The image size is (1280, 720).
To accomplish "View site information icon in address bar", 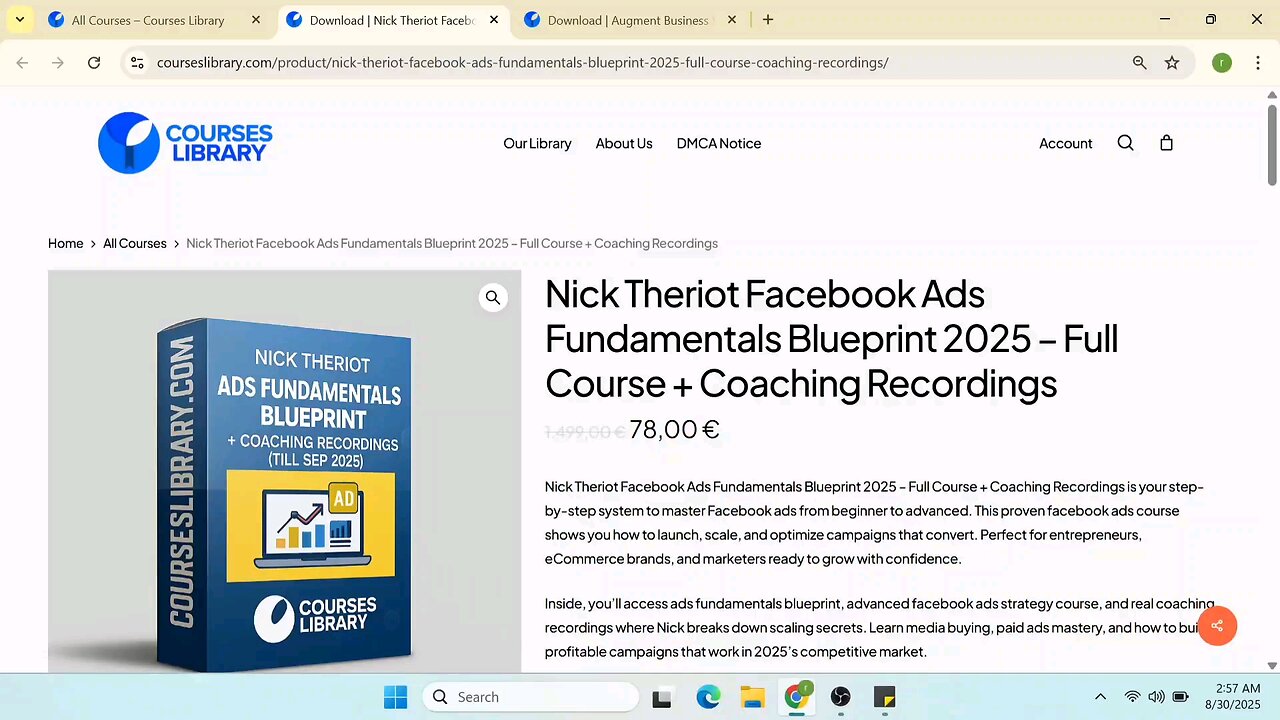I will (x=138, y=63).
